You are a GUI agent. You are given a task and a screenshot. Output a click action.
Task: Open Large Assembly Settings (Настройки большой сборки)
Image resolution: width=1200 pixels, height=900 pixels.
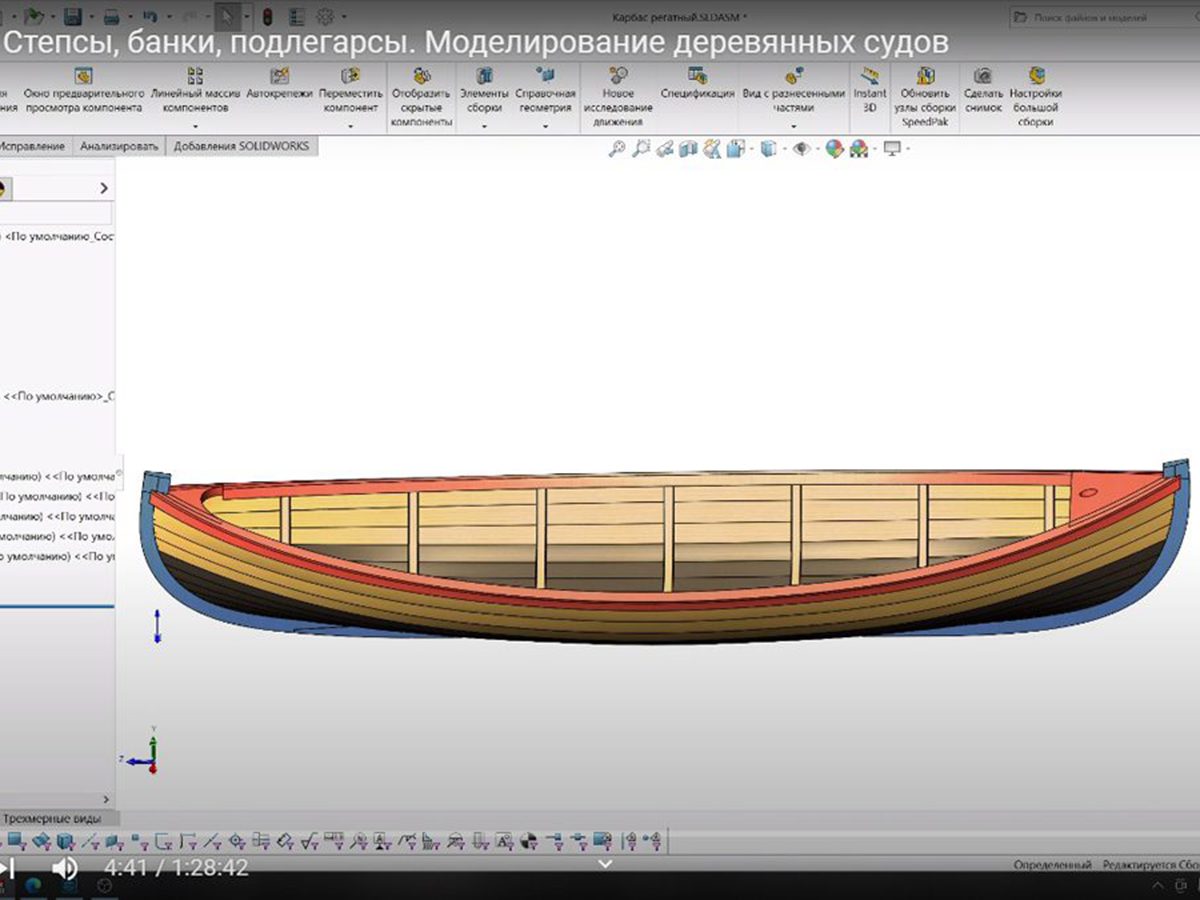(1036, 76)
